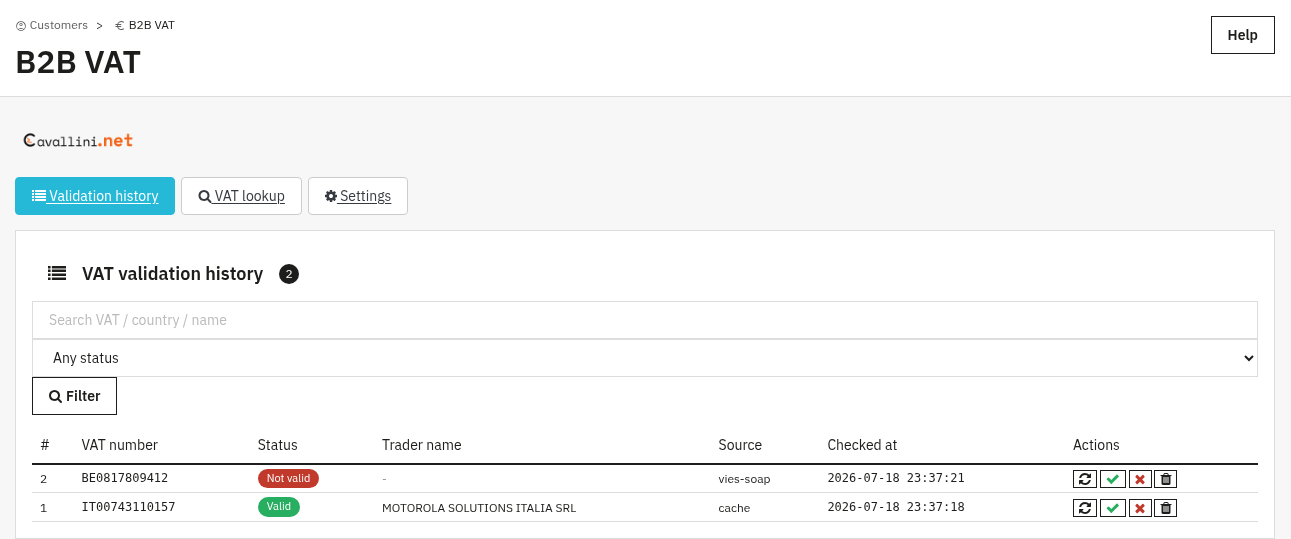Mark IT00743110157 as valid with green check
This screenshot has height=539, width=1291.
1112,508
